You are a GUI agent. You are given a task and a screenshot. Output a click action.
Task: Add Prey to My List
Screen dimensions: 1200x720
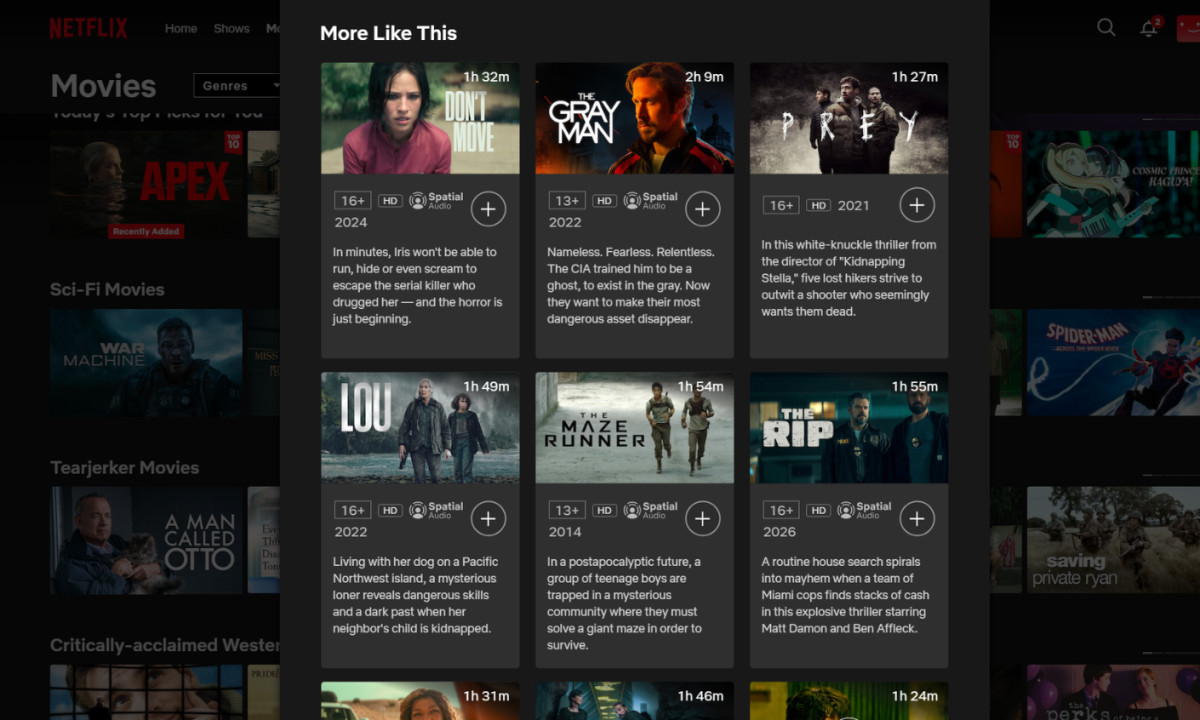917,205
